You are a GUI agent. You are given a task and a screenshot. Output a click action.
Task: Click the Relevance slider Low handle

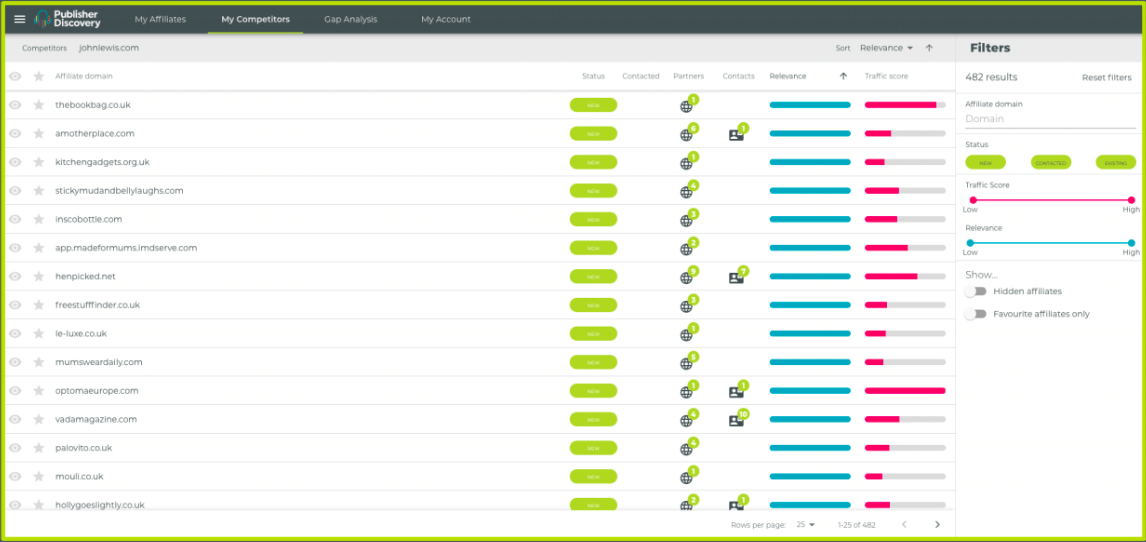tap(971, 243)
